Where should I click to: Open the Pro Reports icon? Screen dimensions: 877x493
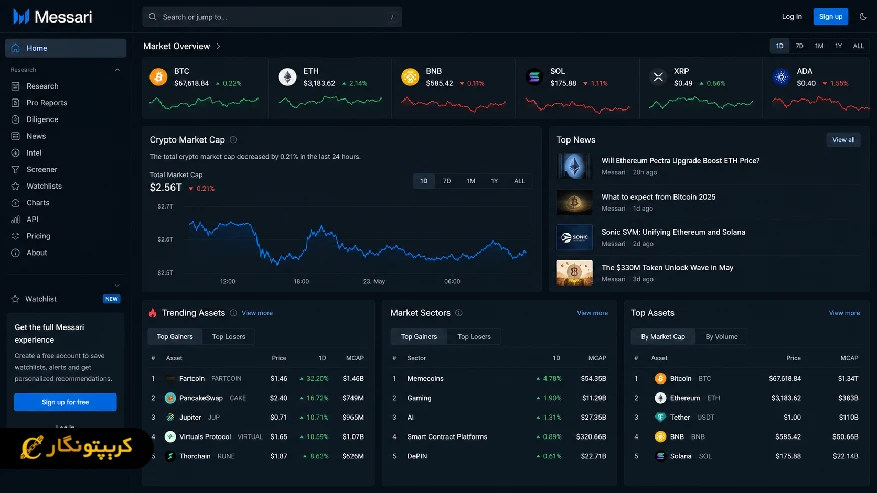16,103
